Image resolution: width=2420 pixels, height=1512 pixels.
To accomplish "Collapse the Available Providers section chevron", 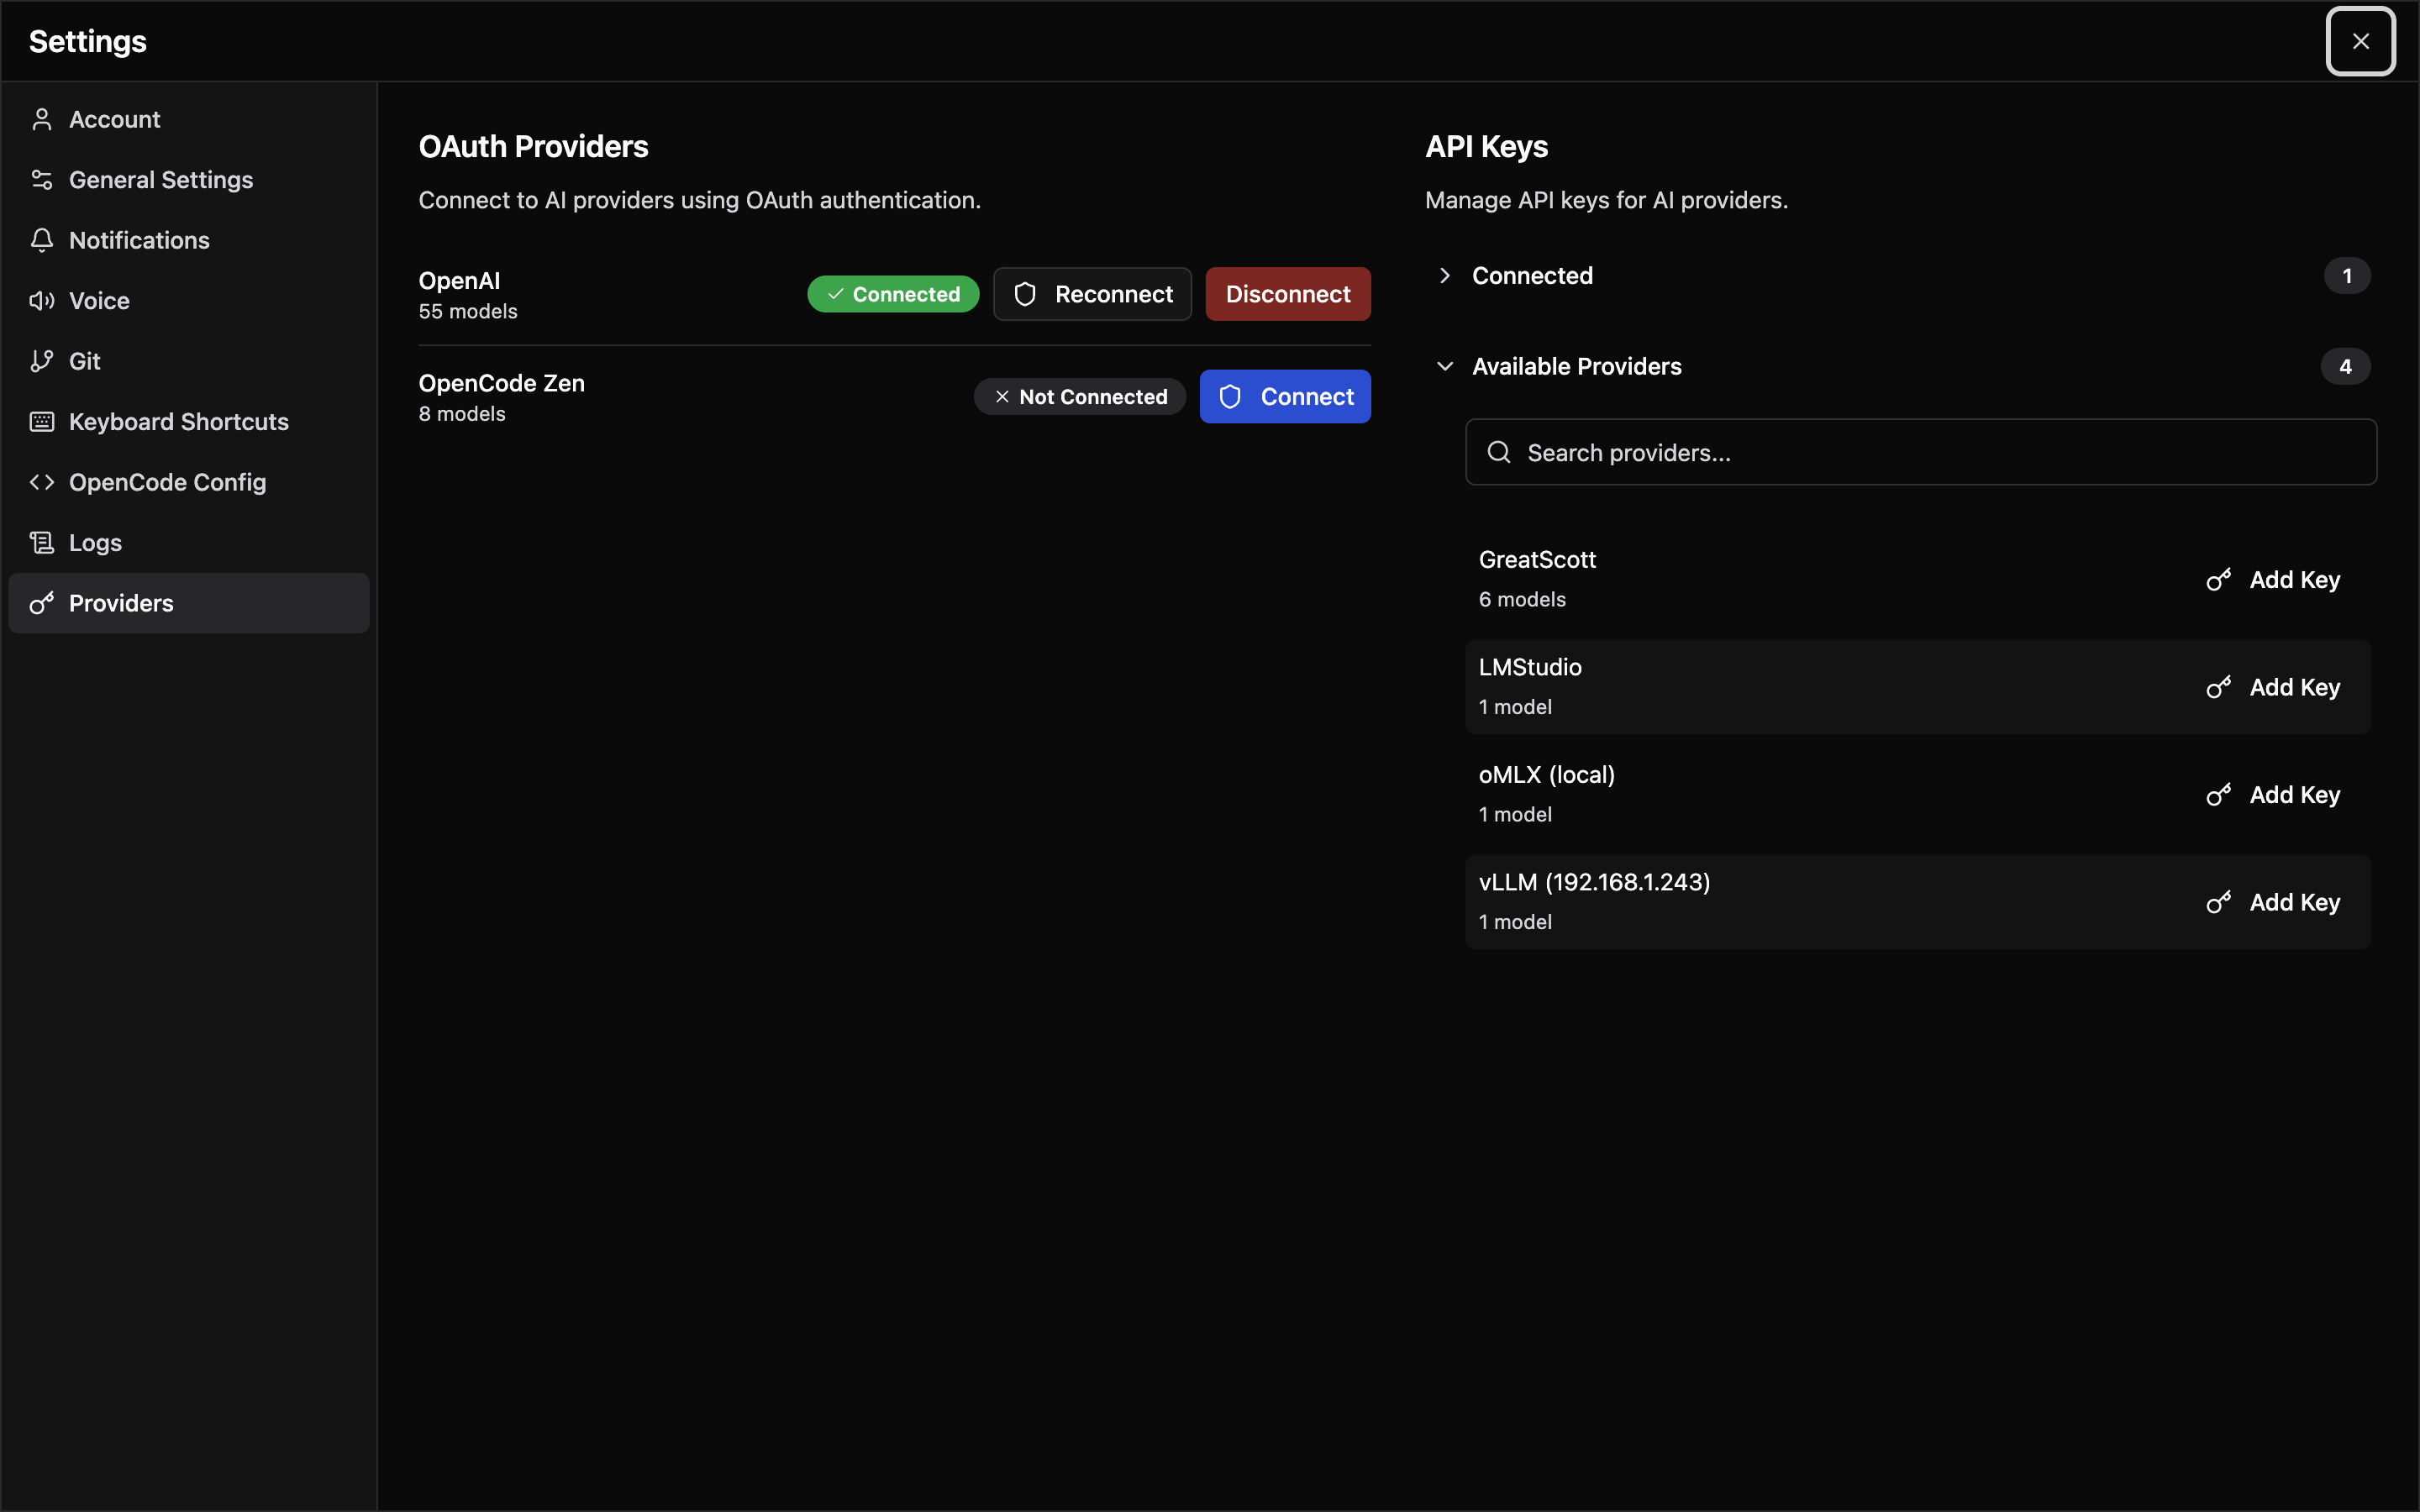I will coord(1444,367).
